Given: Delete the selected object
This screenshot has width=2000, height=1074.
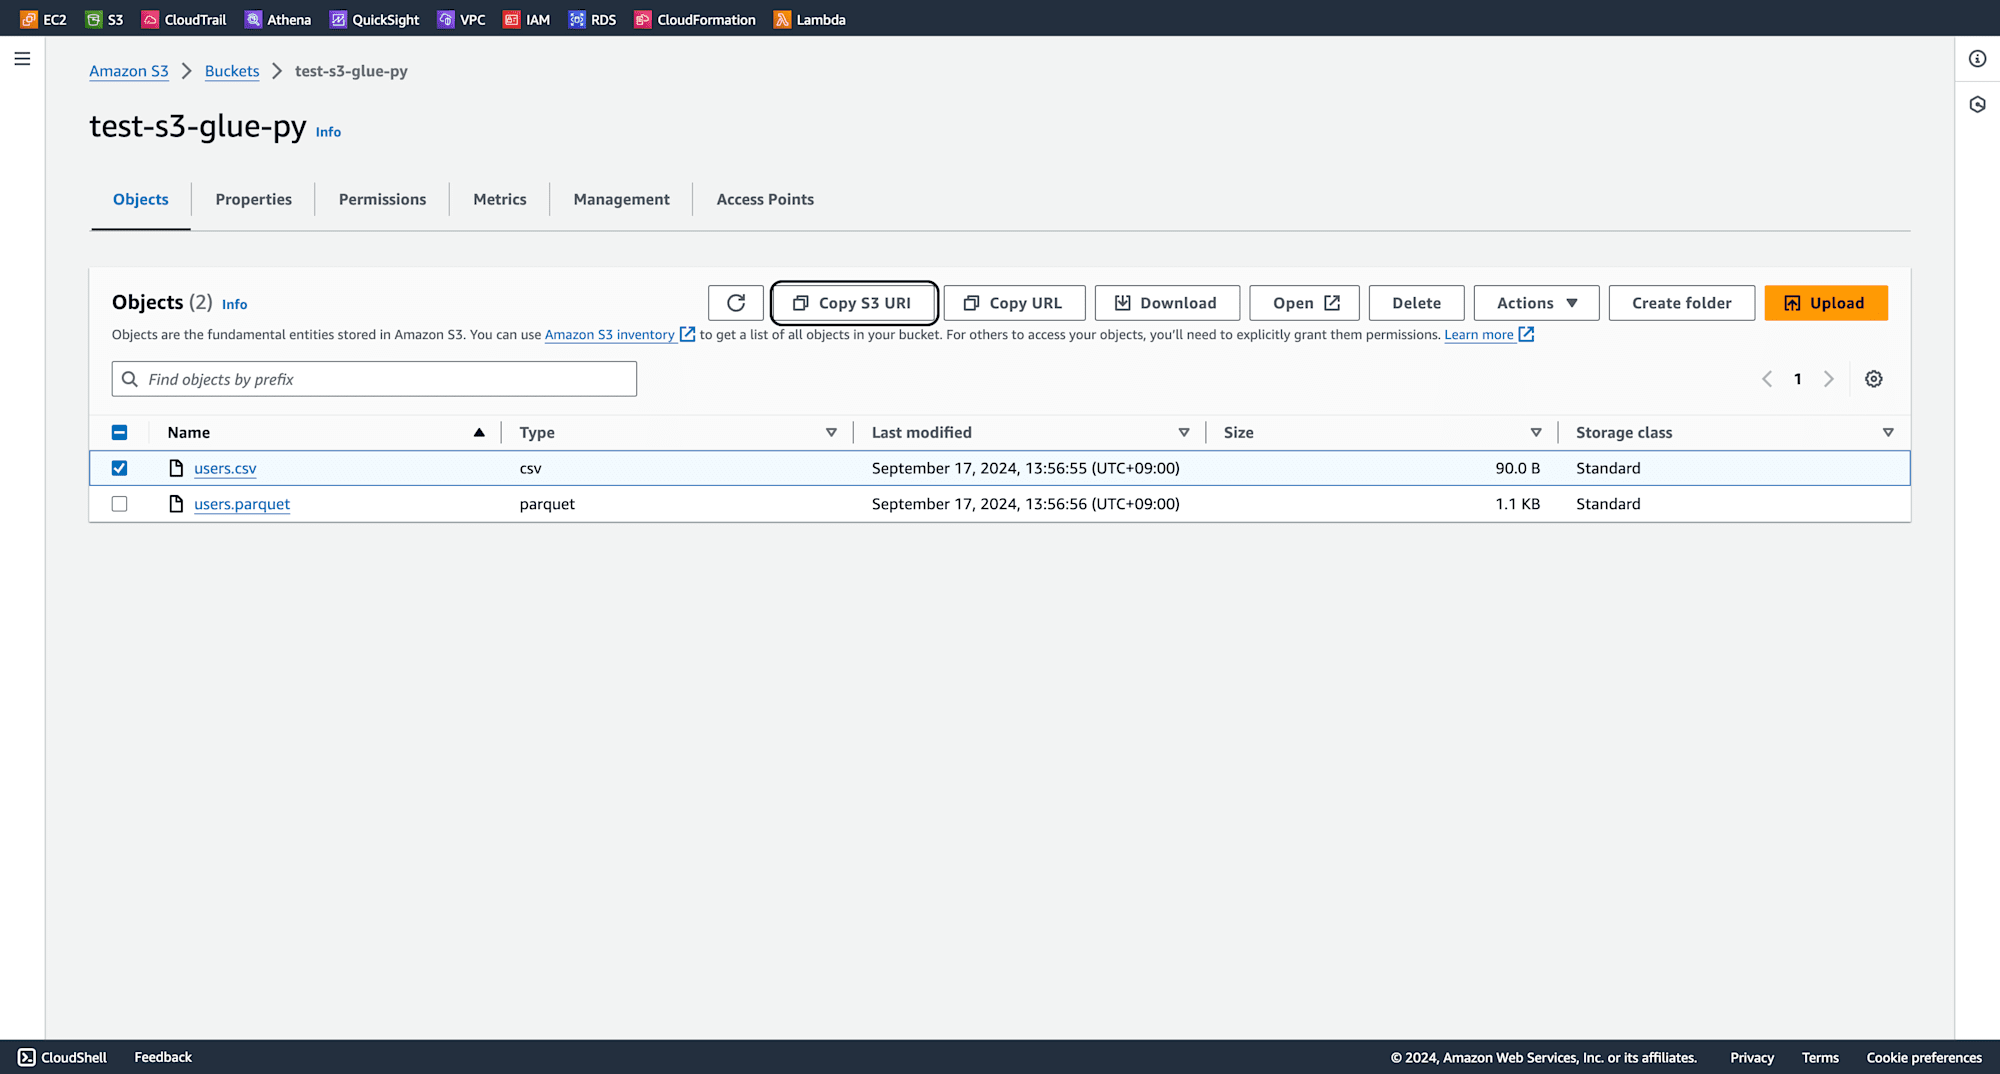Looking at the screenshot, I should [1417, 303].
